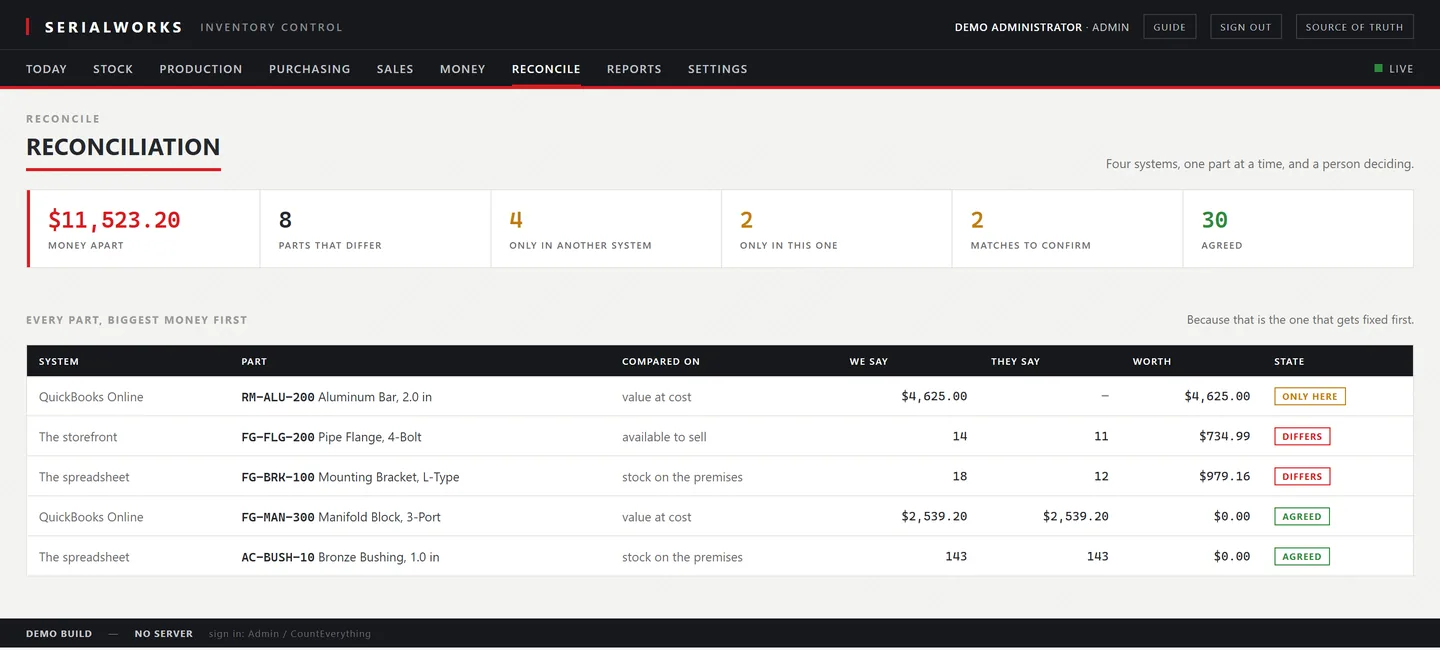The width and height of the screenshot is (1440, 650).
Task: Click They Say $2,539.20 for Manifold Block
Action: [x=1076, y=517]
